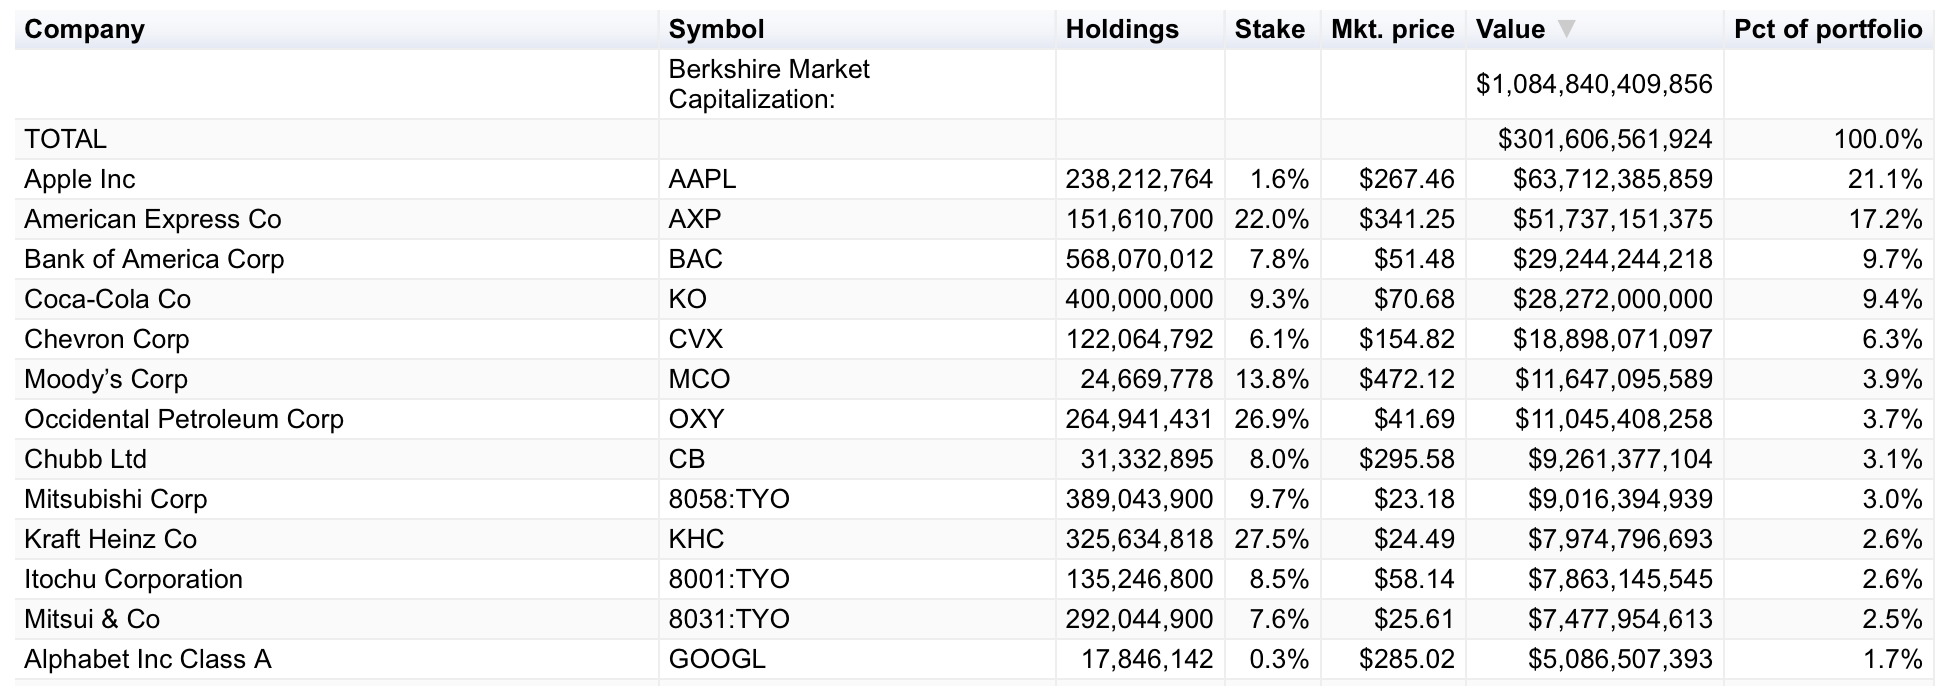The image size is (1948, 686).
Task: Click the GOOGL ticker symbol
Action: pyautogui.click(x=717, y=660)
